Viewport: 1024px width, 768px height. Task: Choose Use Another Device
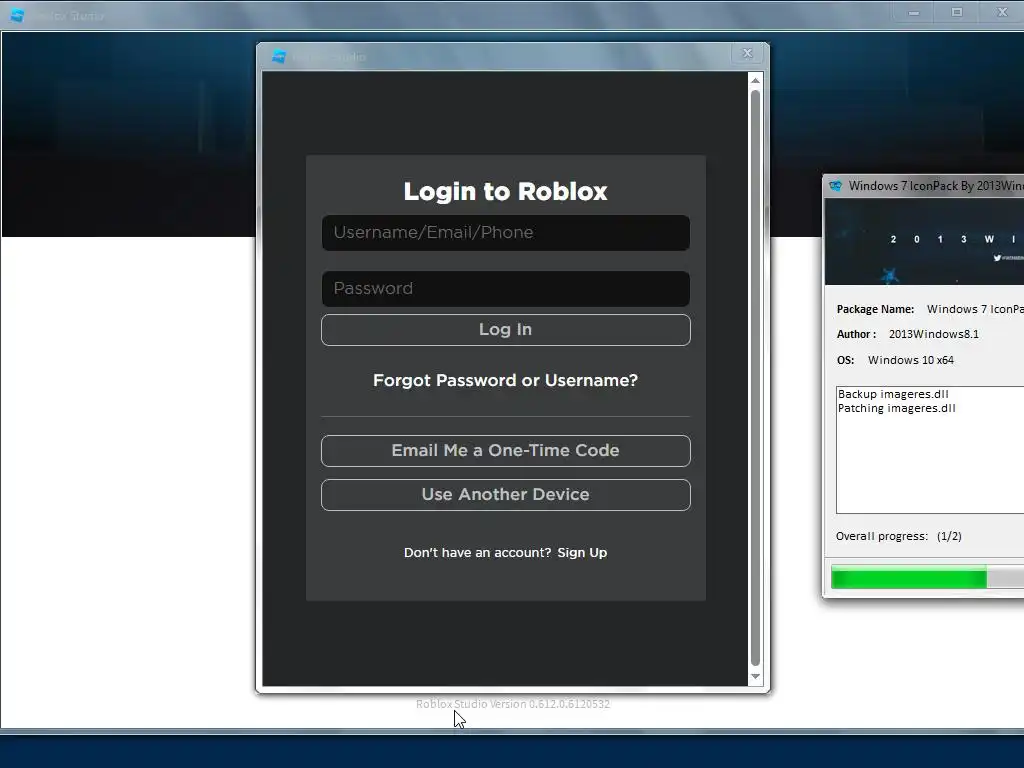point(505,495)
